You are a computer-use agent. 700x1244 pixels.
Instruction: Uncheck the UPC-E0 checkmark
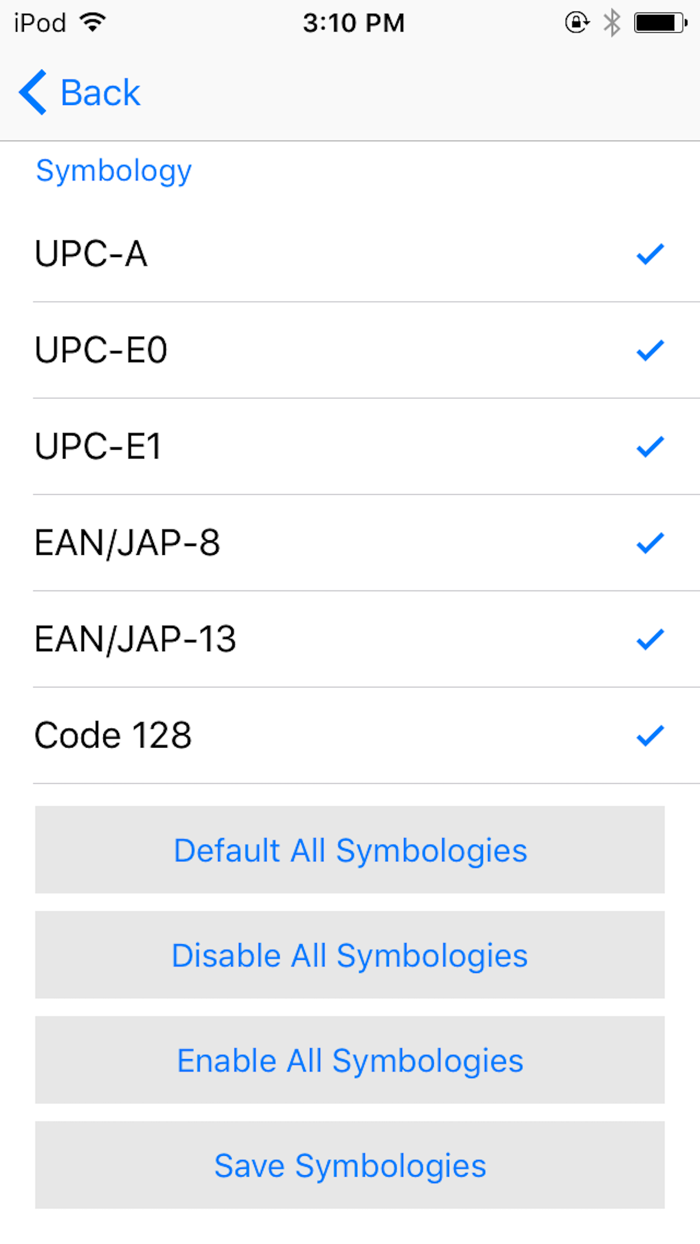click(x=650, y=351)
